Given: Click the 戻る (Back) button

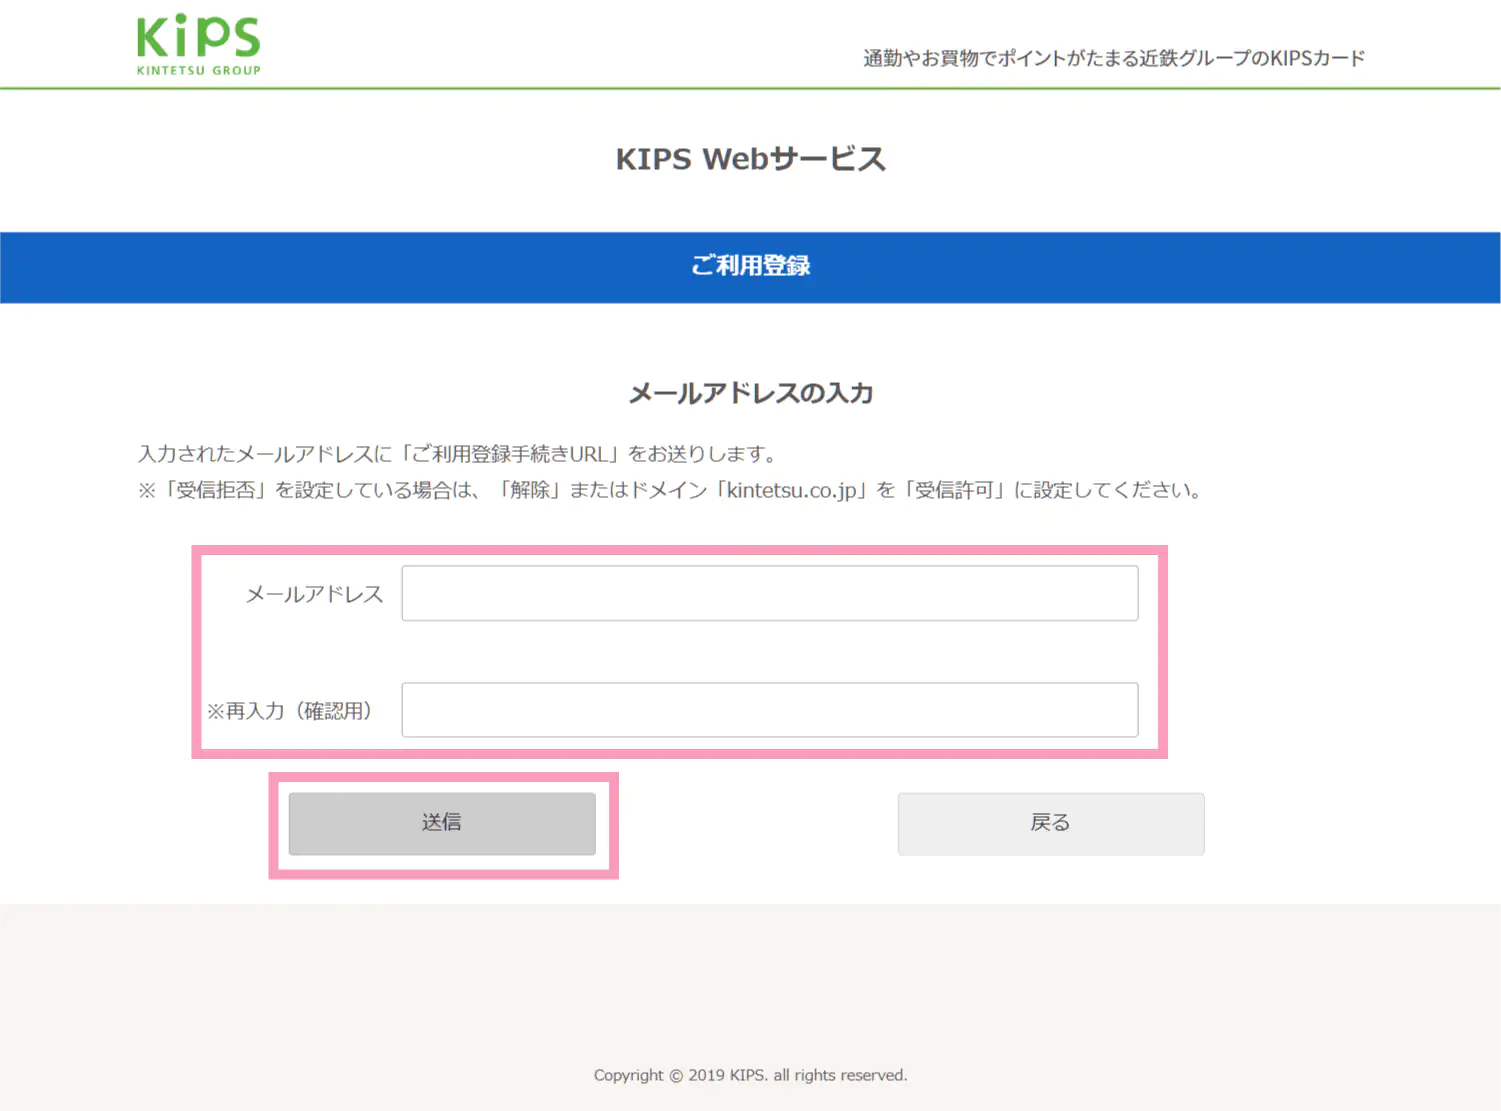Looking at the screenshot, I should pos(1050,823).
